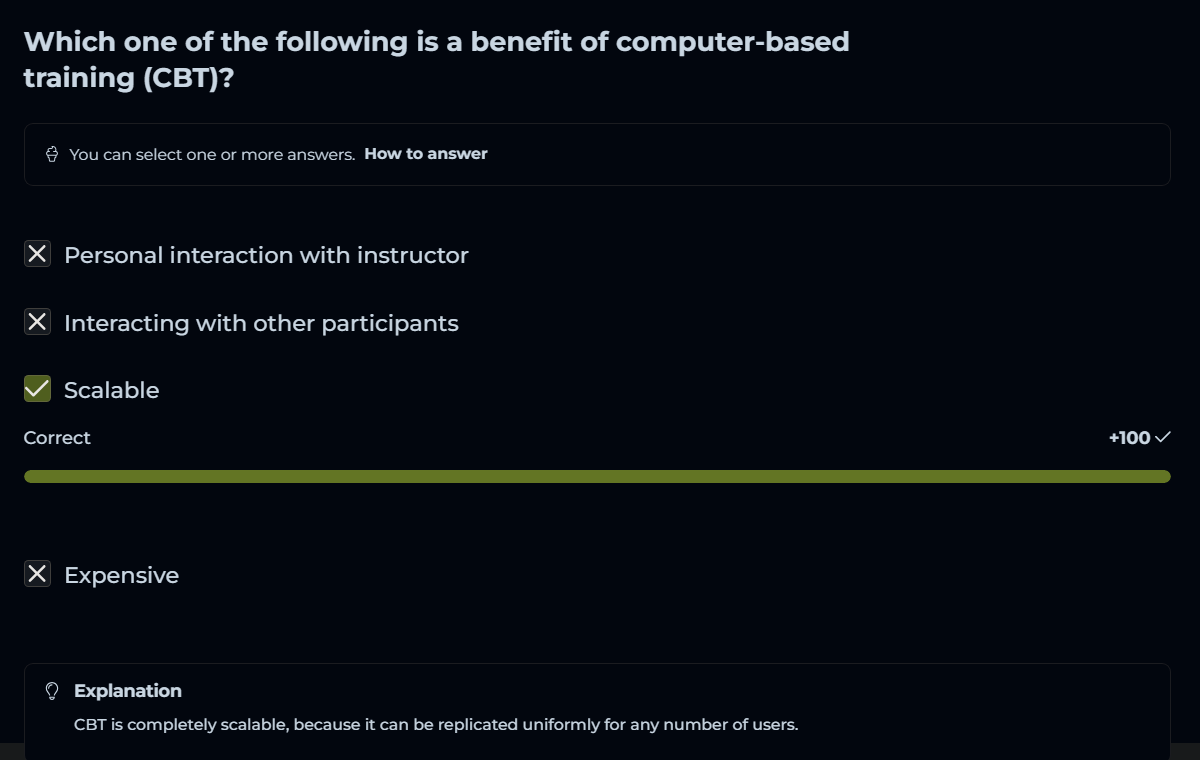
Task: Click the Explanation heading
Action: pos(128,691)
